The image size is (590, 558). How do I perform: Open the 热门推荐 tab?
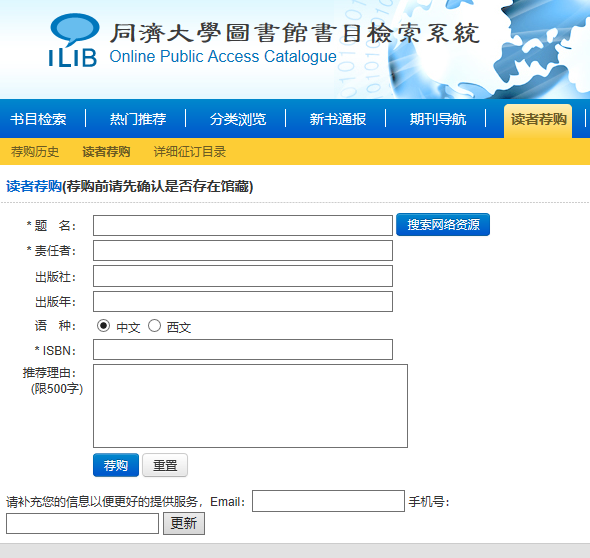[138, 119]
